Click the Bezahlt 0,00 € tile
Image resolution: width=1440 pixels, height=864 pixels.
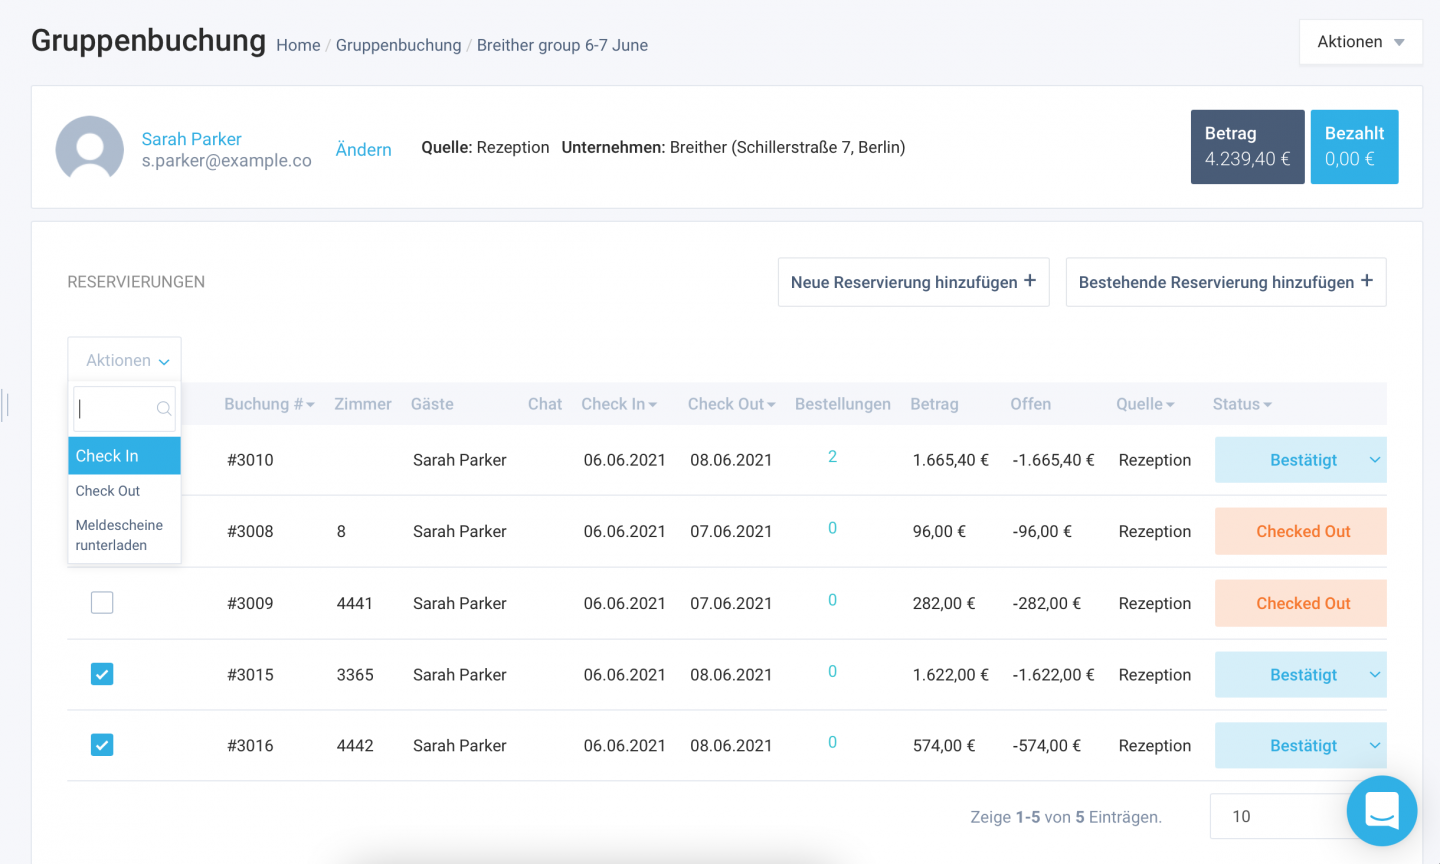(1354, 147)
